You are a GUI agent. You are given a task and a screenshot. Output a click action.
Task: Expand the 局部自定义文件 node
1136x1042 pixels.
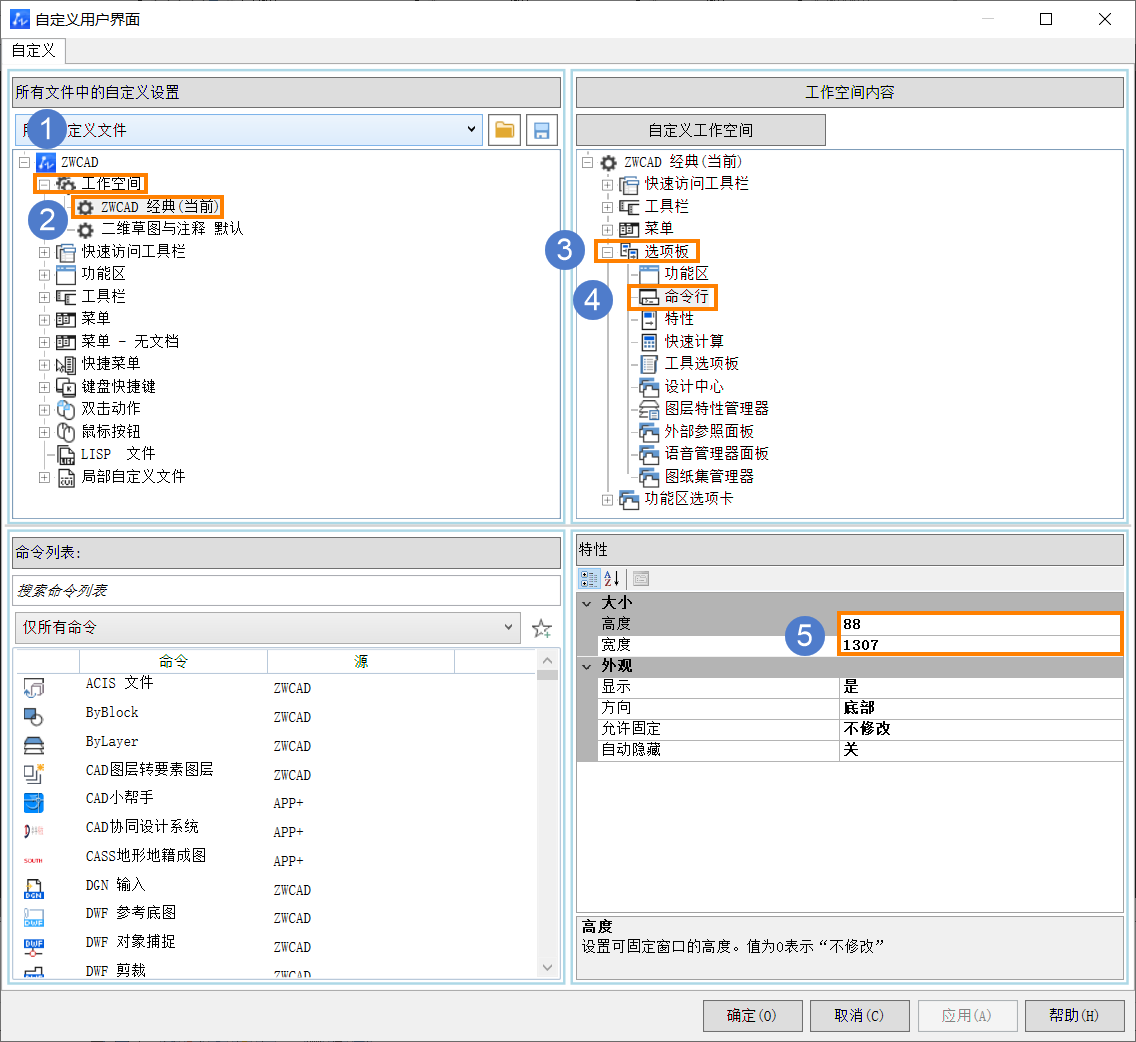(x=44, y=478)
